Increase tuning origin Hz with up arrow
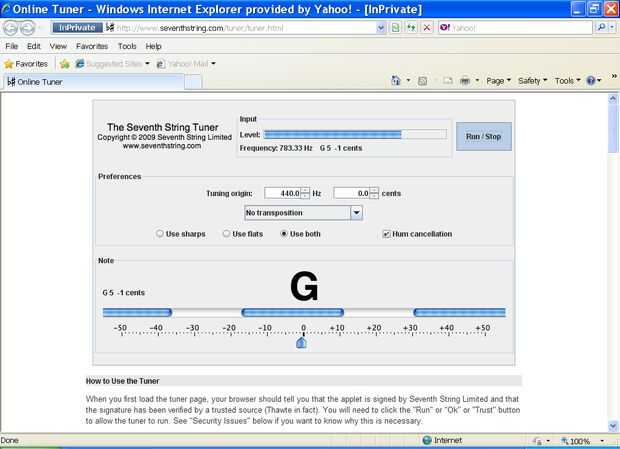620x449 pixels. 305,190
